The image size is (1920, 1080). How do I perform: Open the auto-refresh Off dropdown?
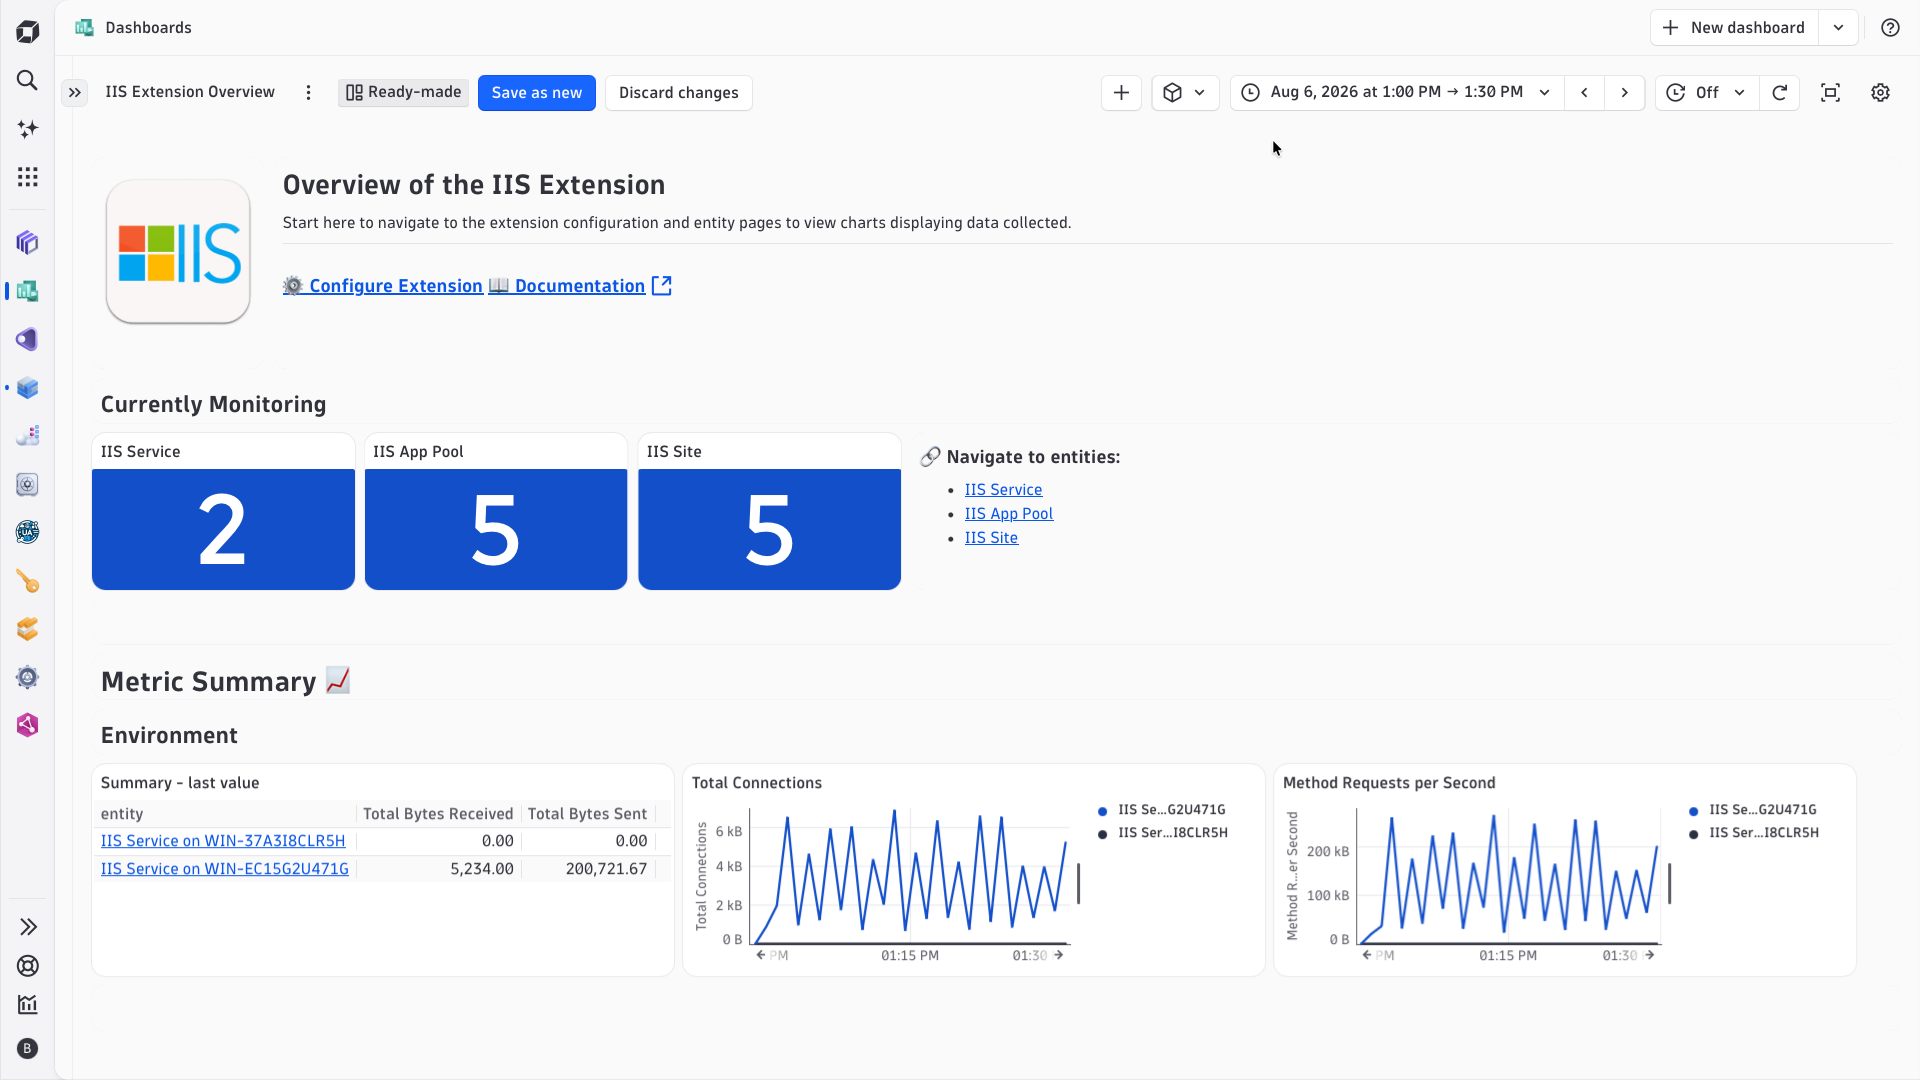point(1707,93)
